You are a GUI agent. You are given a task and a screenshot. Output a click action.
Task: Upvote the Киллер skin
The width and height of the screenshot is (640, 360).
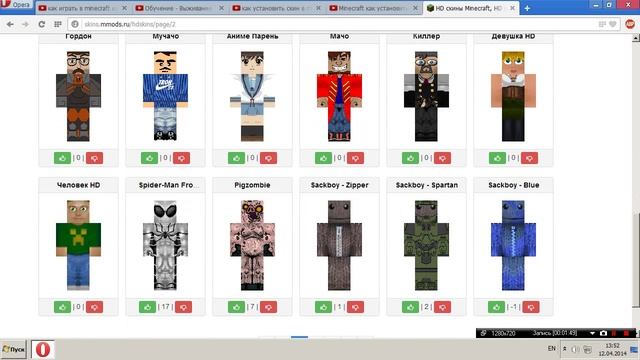click(x=410, y=158)
